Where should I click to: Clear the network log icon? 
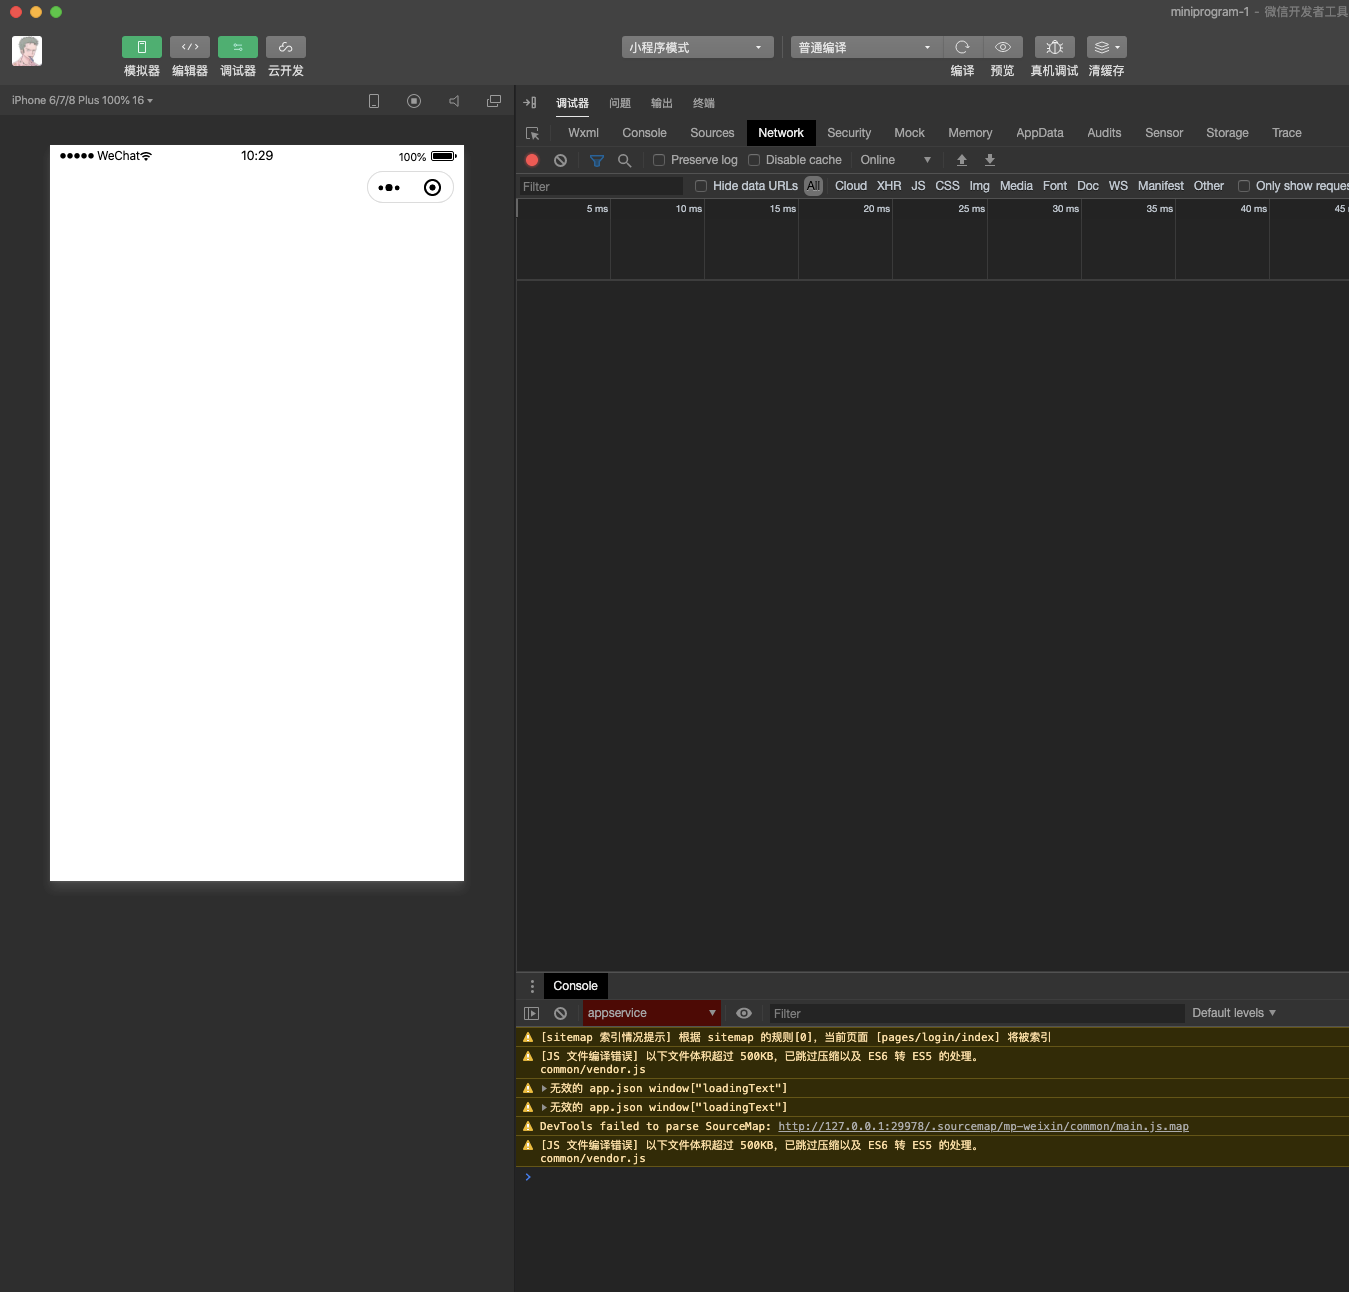[x=561, y=160]
